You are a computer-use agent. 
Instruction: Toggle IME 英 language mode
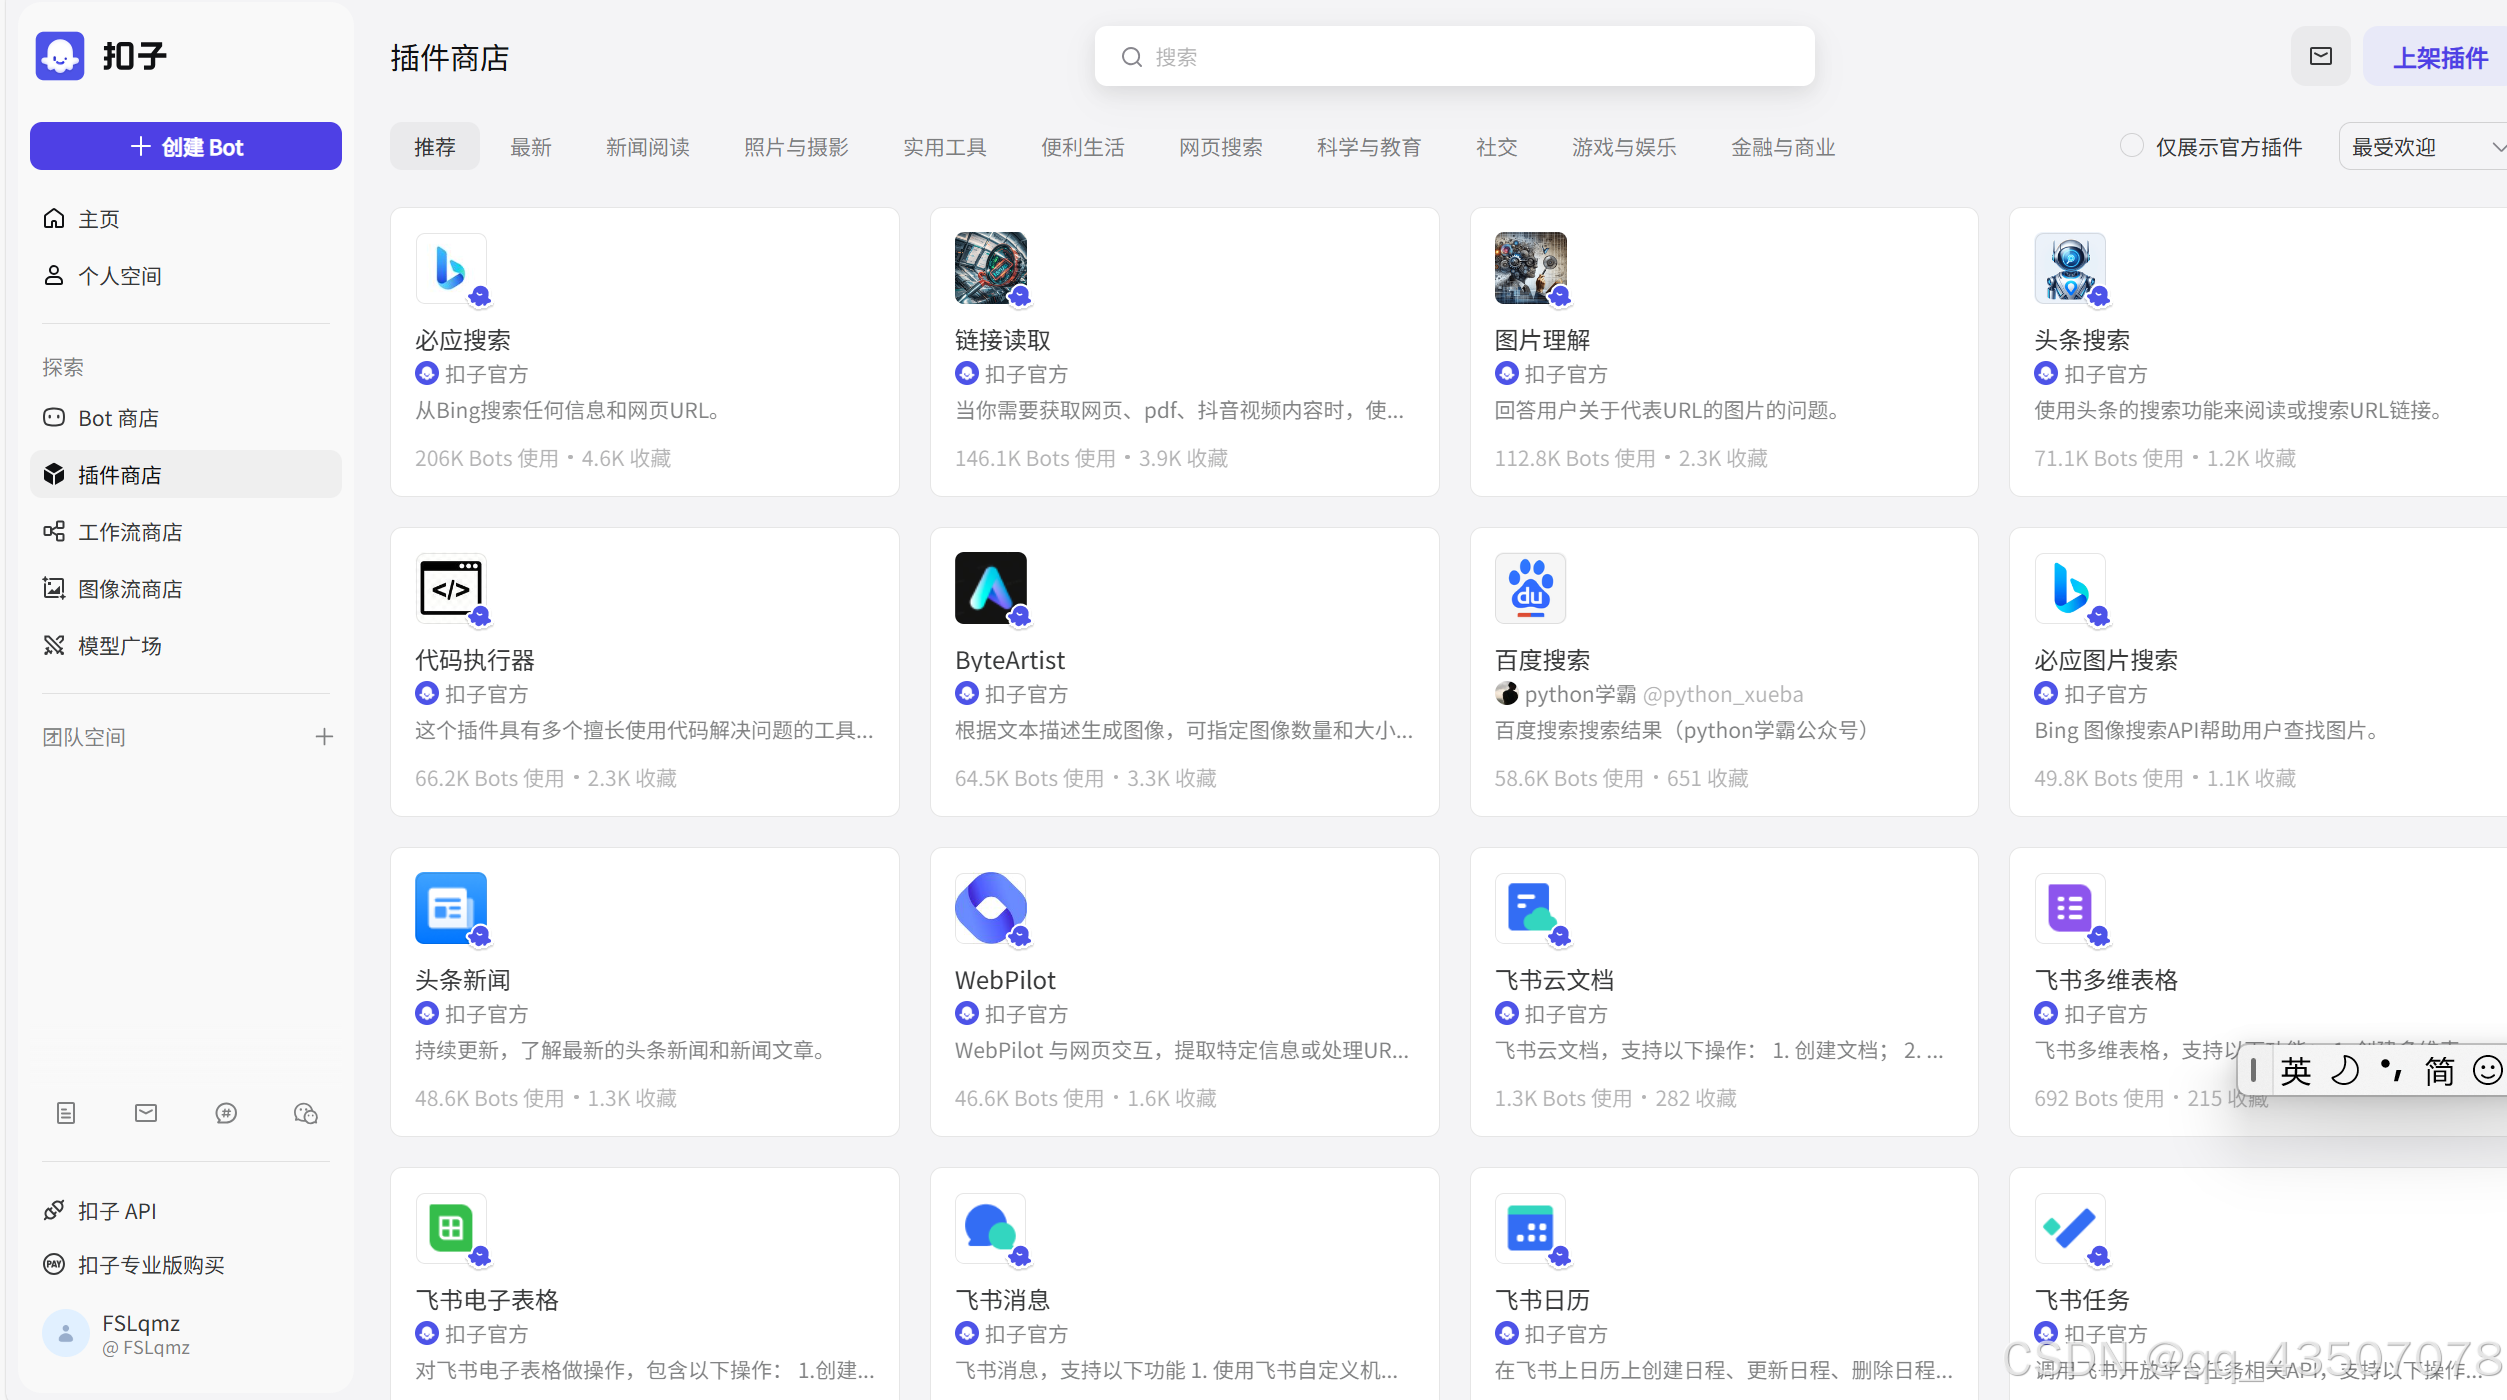pyautogui.click(x=2295, y=1071)
